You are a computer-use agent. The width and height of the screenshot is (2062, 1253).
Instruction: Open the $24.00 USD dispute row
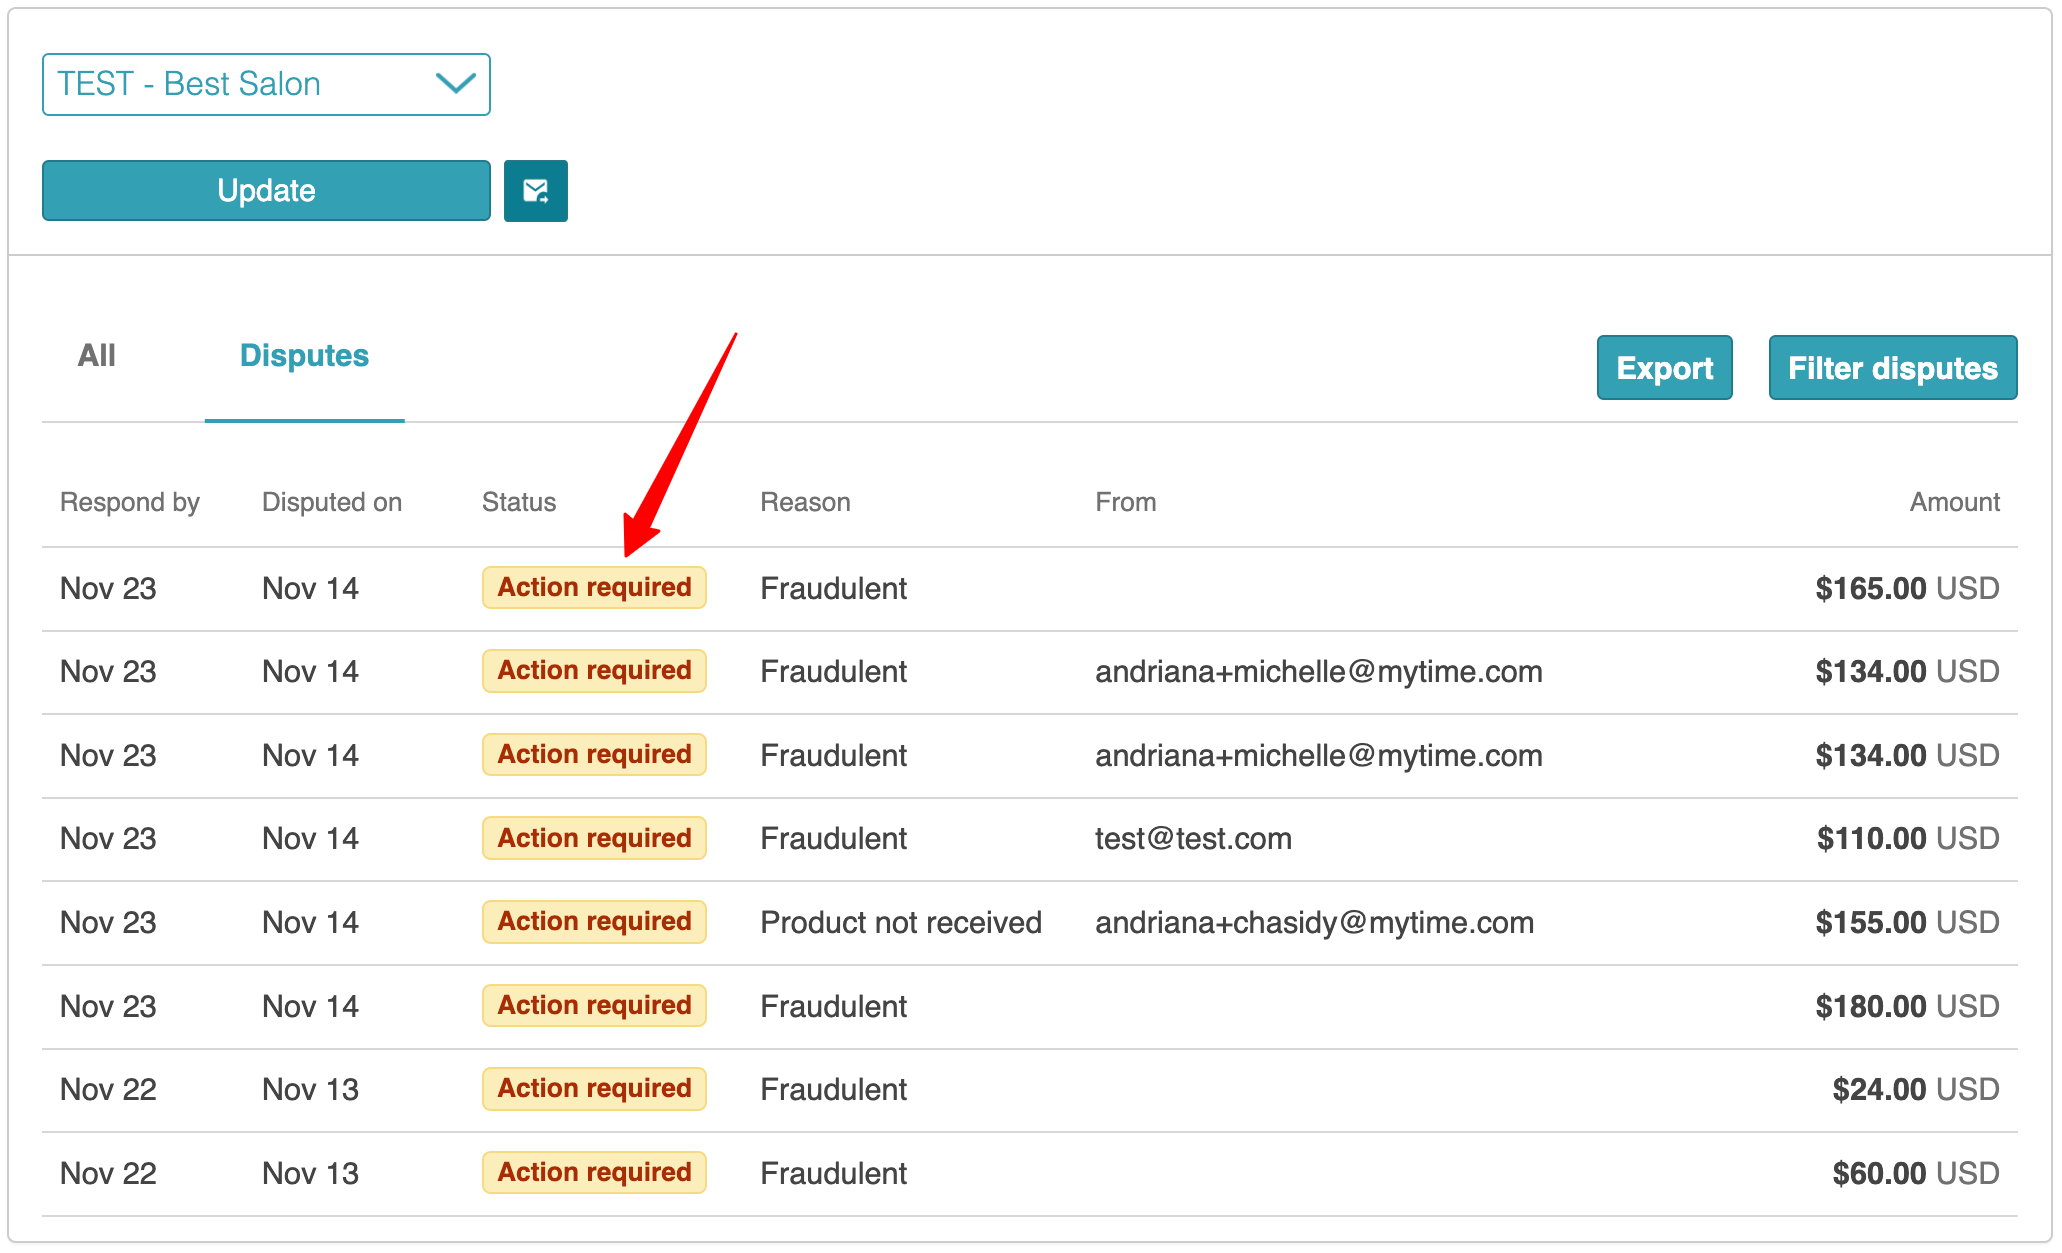[x=1914, y=1090]
